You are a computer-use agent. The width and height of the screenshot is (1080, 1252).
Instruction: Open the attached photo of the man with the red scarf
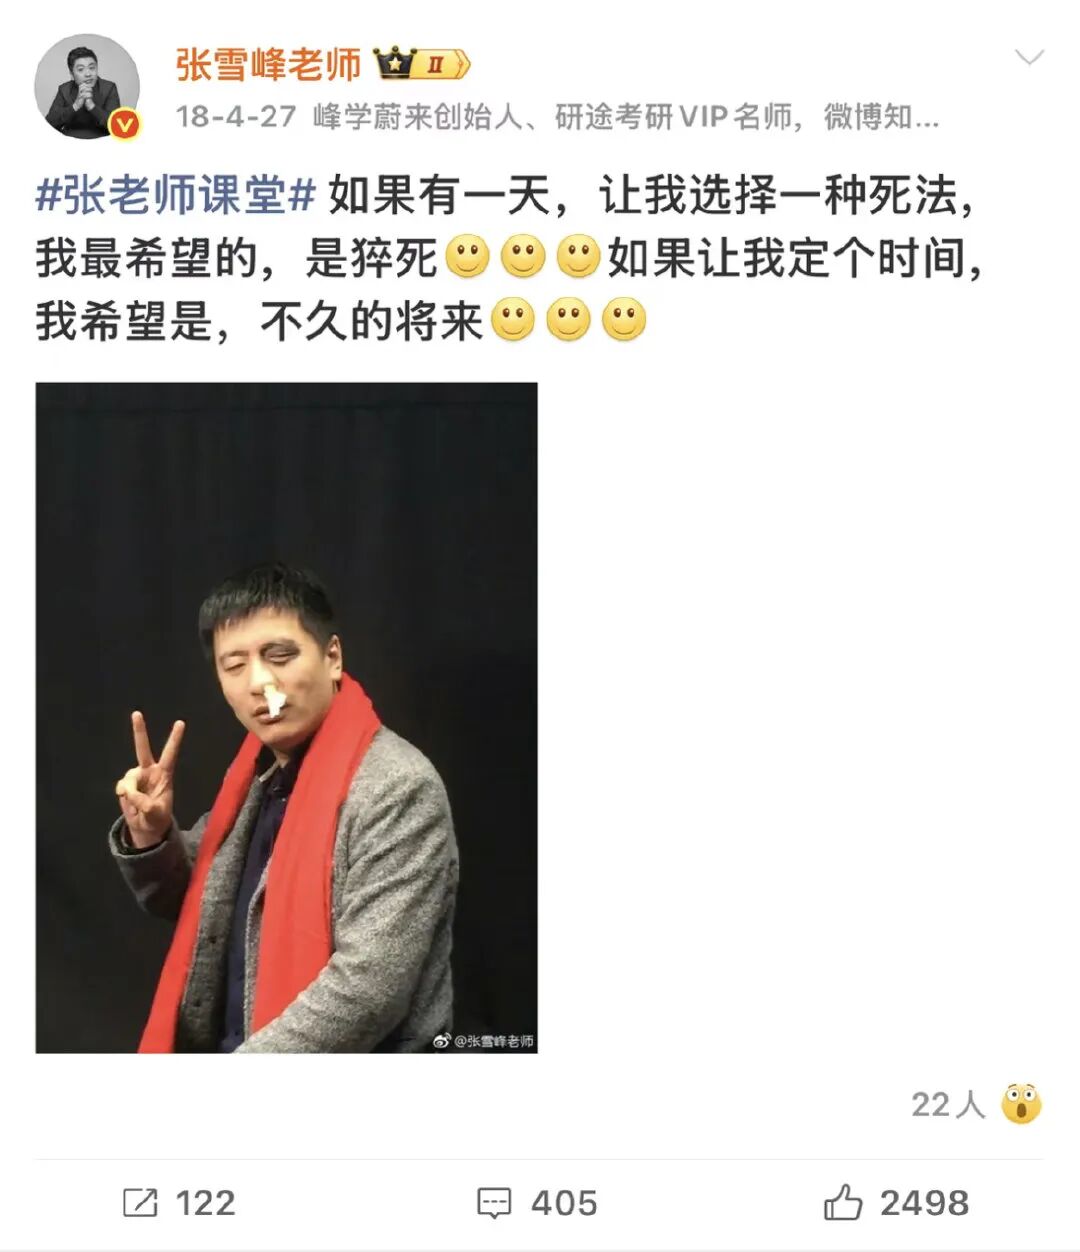pyautogui.click(x=287, y=717)
